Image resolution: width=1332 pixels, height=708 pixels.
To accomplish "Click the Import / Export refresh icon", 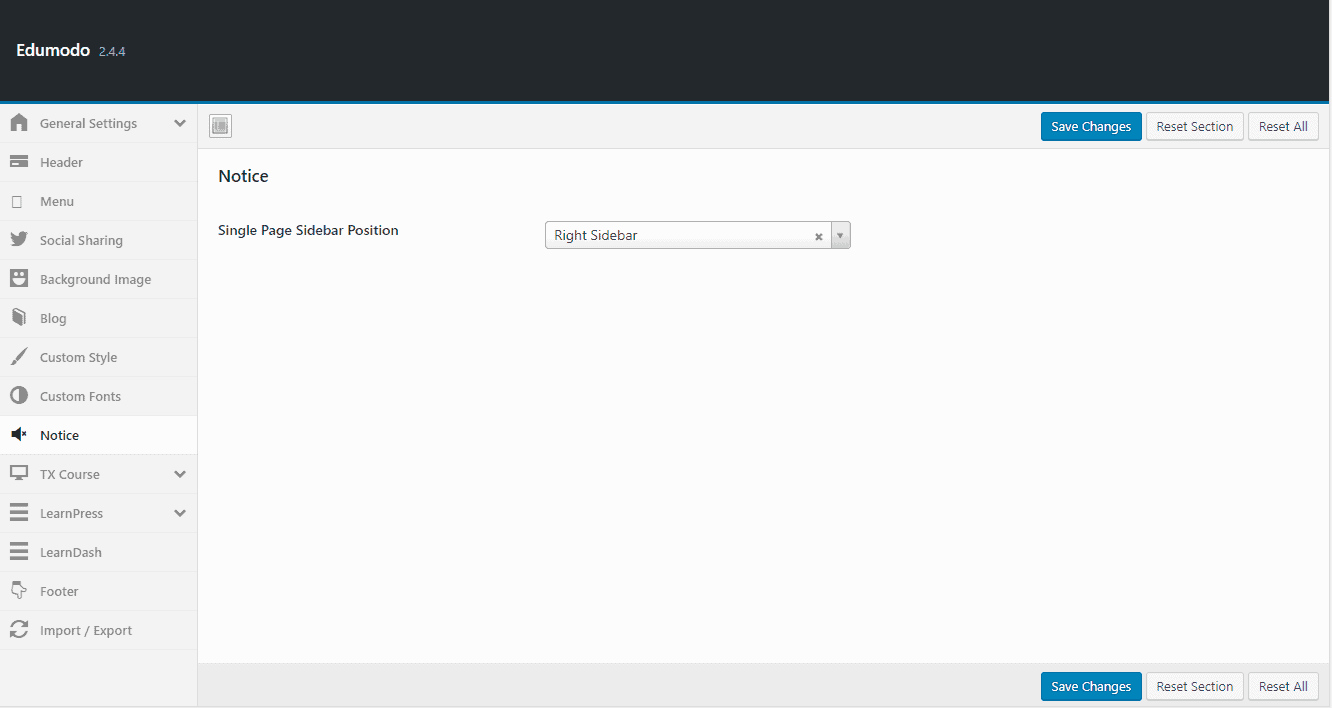I will tap(19, 630).
